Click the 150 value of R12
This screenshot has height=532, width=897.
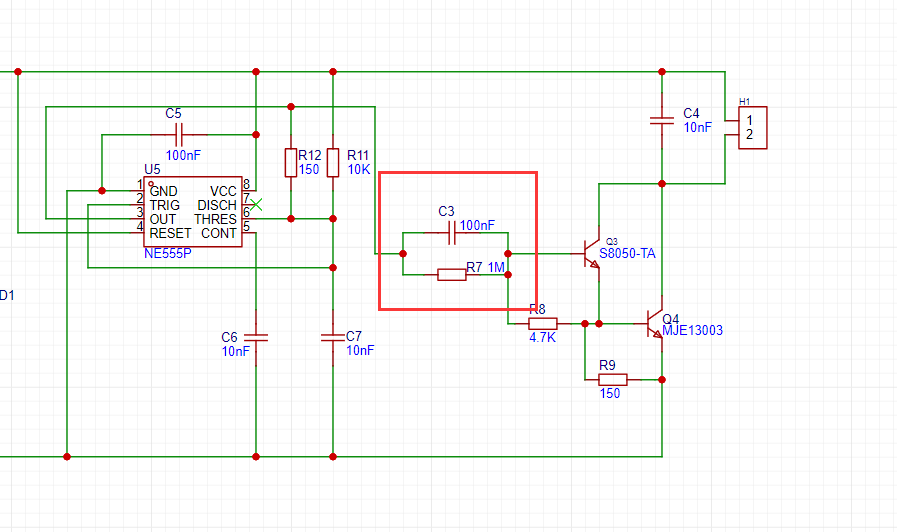click(x=309, y=169)
